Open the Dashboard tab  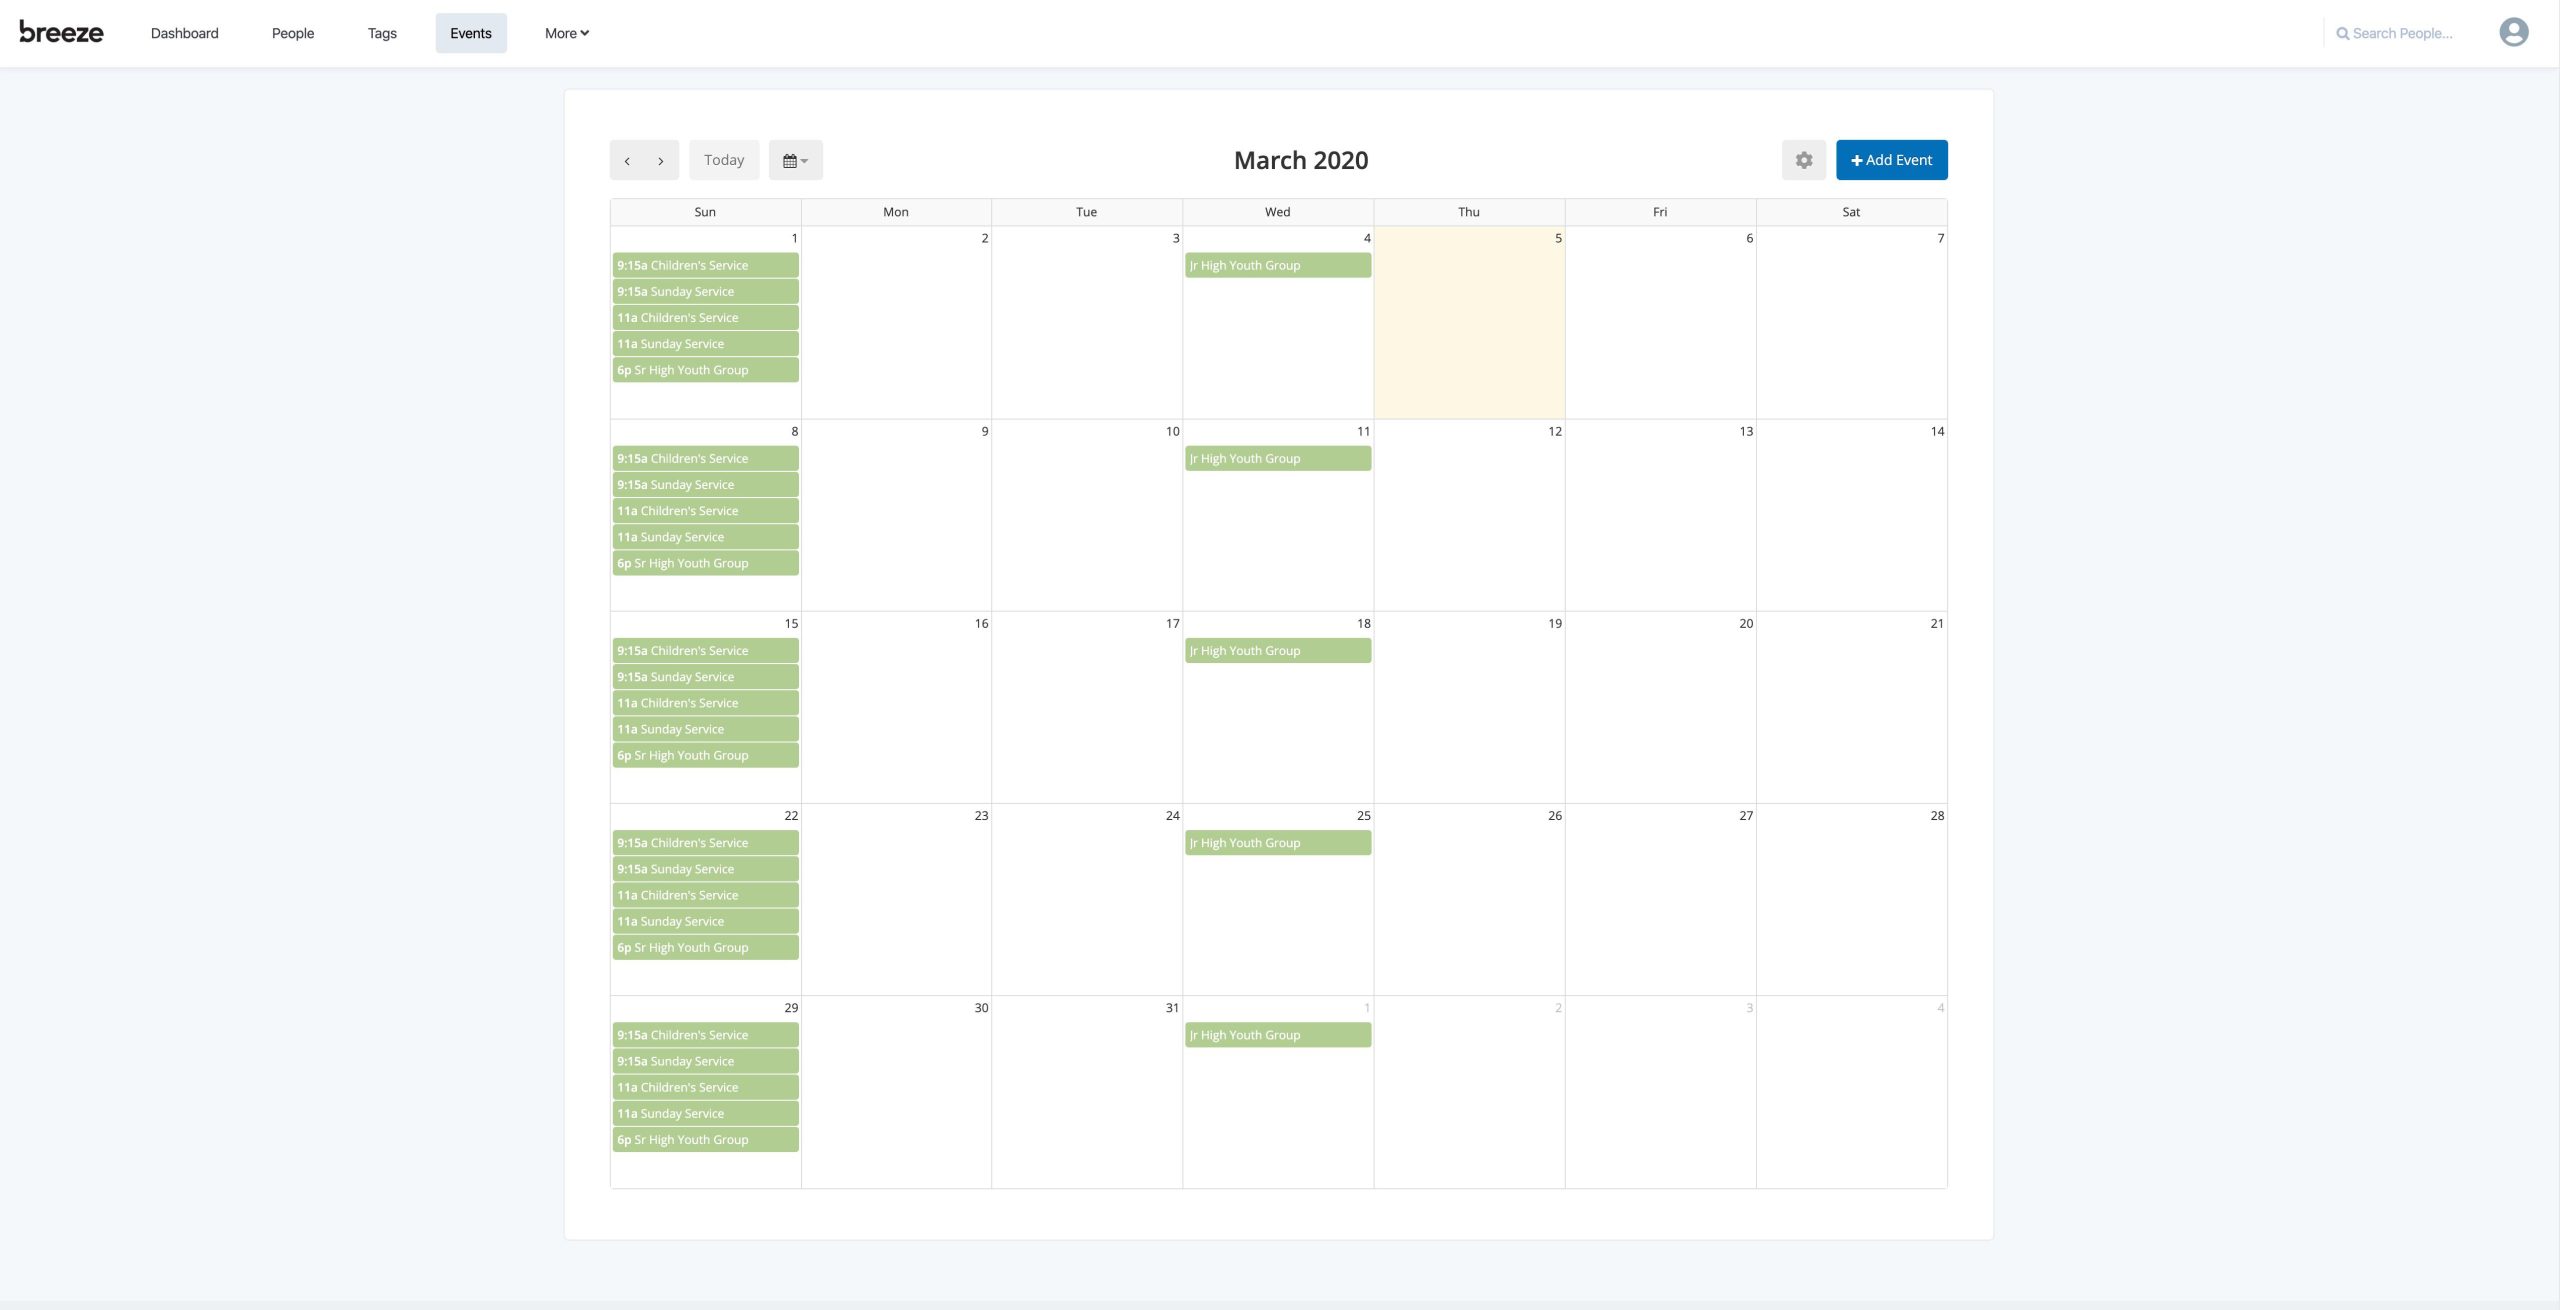pos(184,33)
